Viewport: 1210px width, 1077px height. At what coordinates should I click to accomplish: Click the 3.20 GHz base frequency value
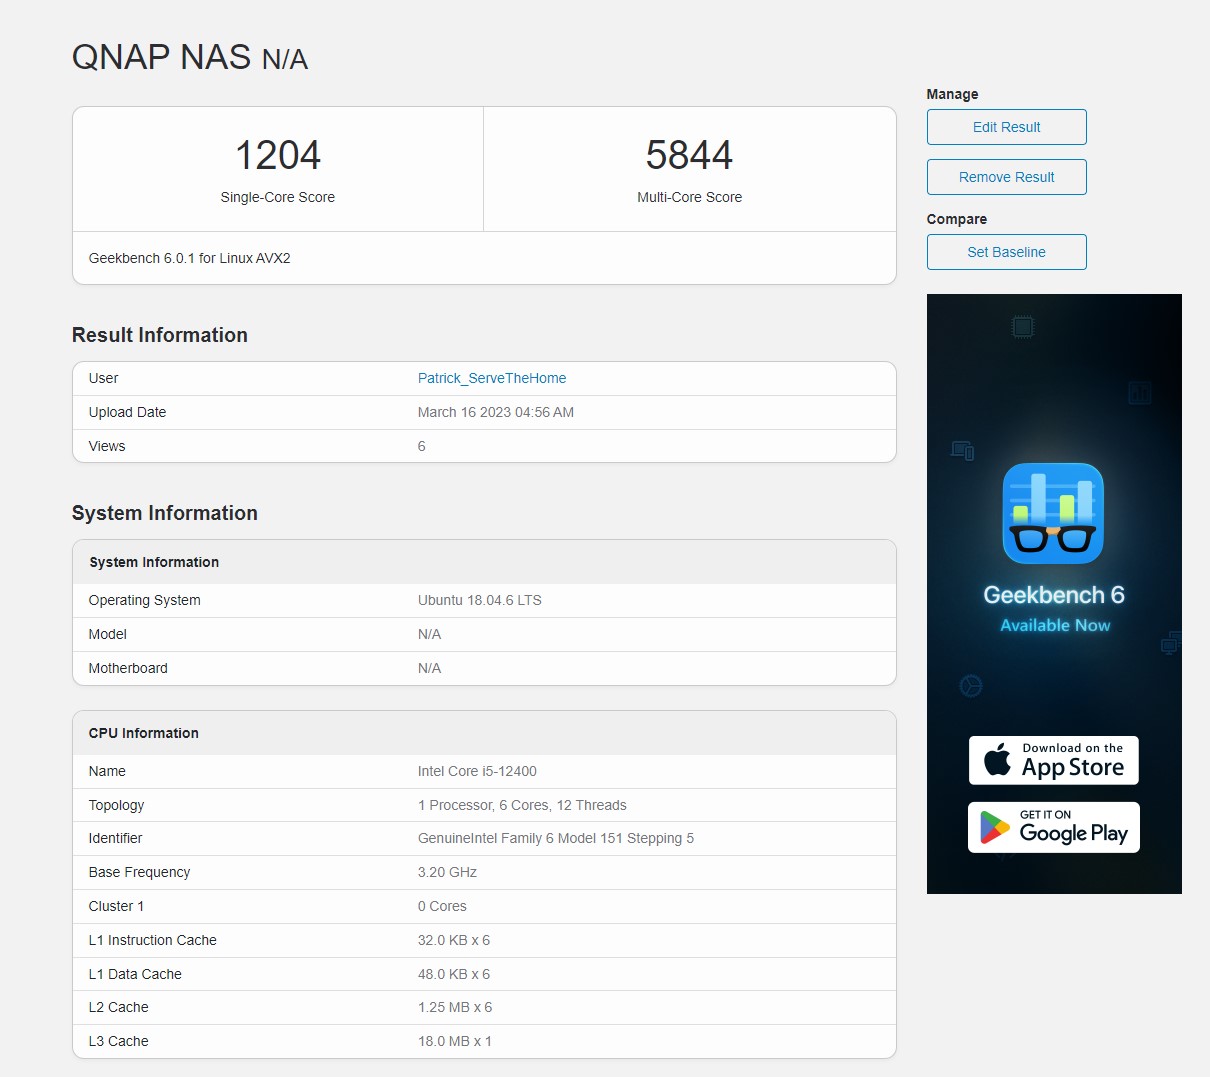(x=447, y=872)
